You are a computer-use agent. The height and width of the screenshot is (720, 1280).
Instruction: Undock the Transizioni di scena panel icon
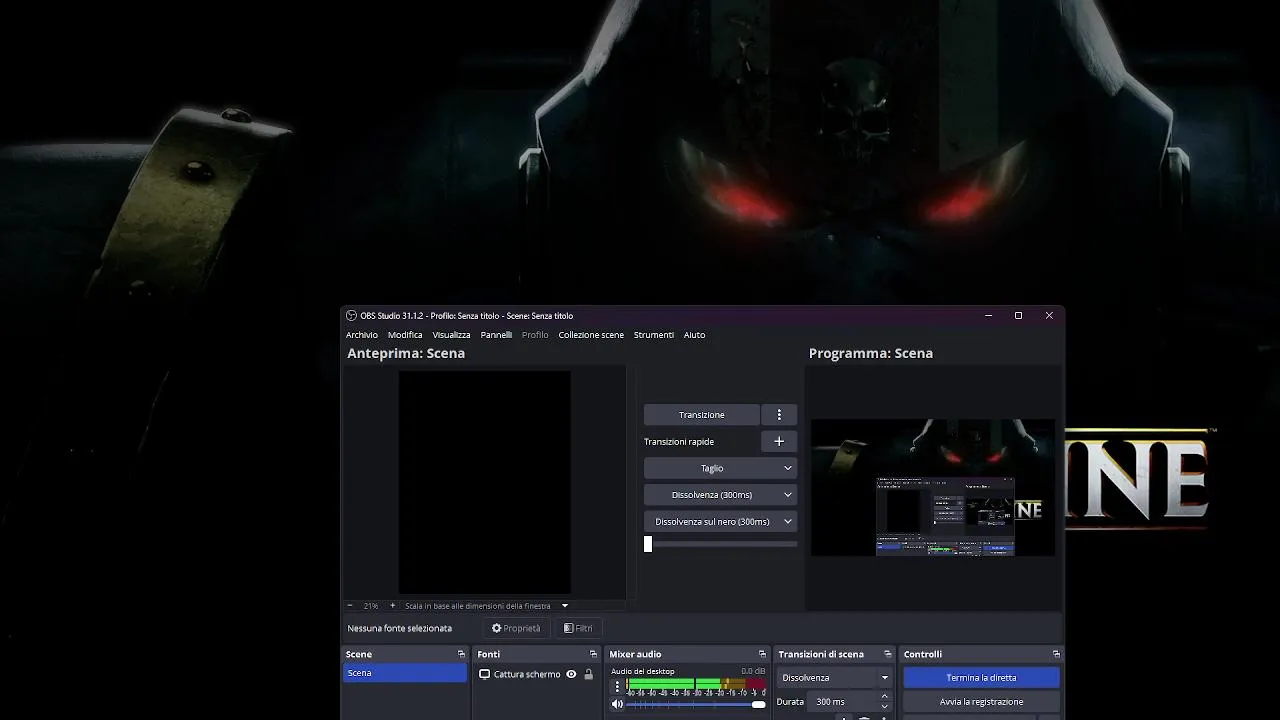coord(887,654)
